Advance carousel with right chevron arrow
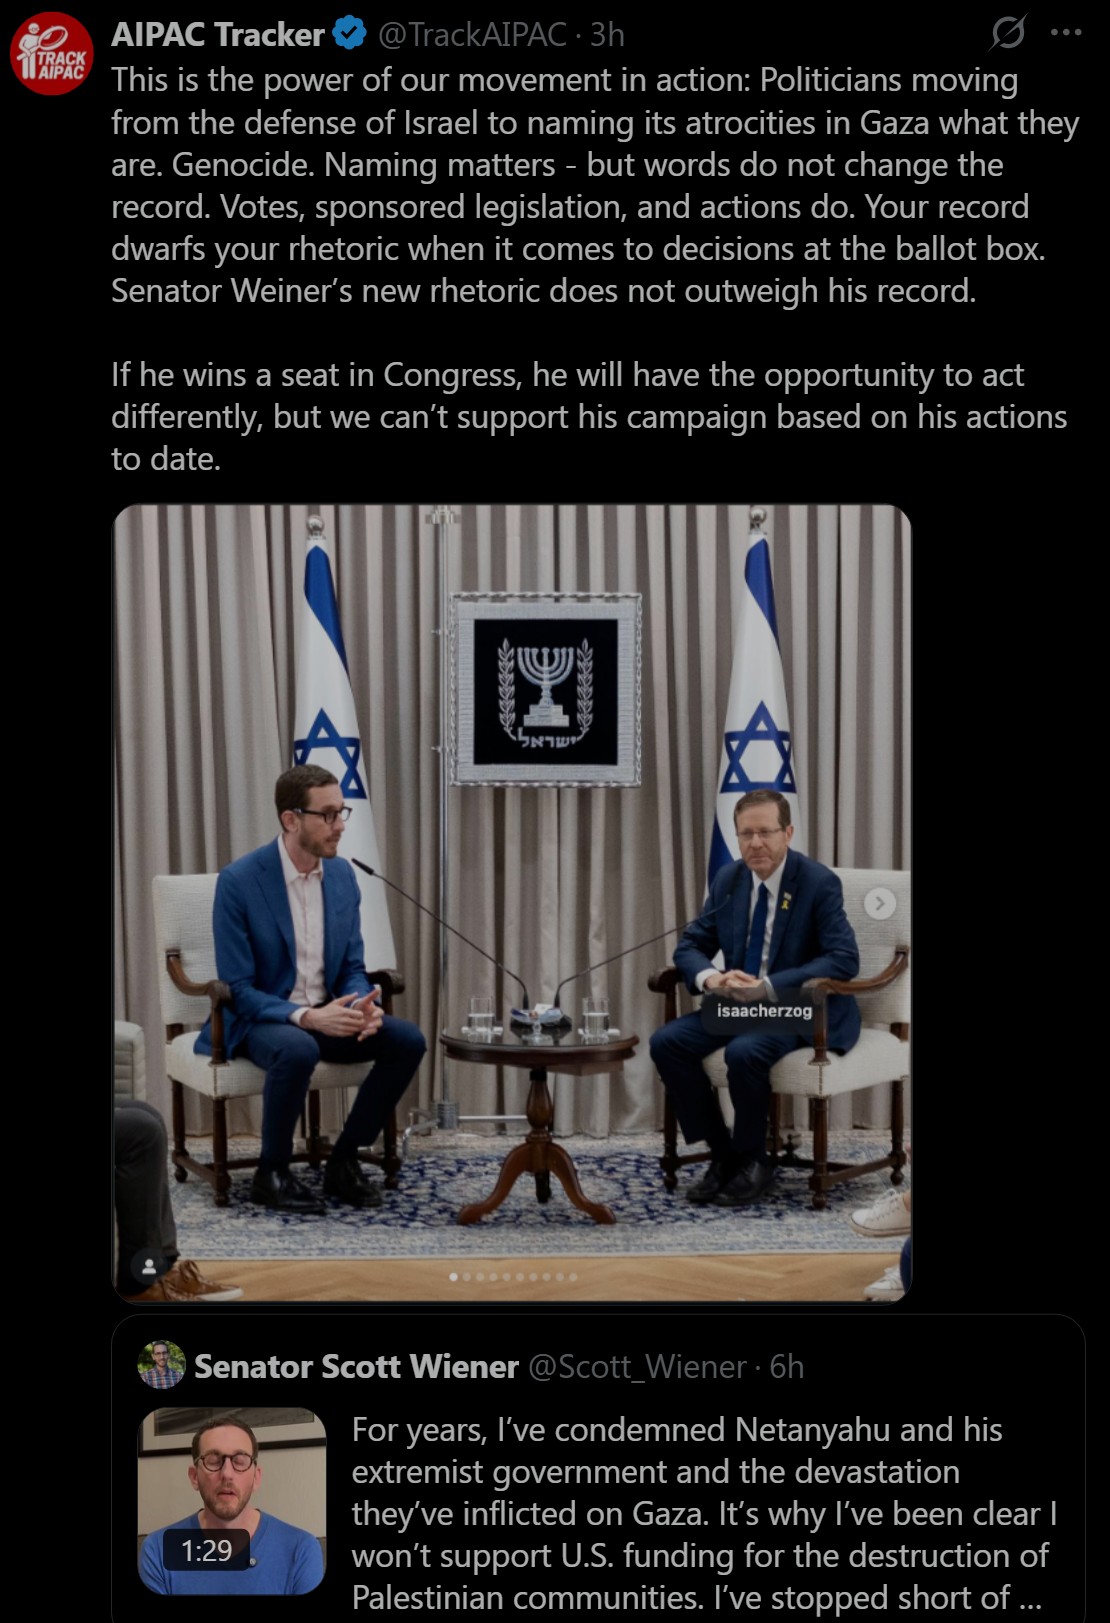Image resolution: width=1110 pixels, height=1623 pixels. point(880,903)
